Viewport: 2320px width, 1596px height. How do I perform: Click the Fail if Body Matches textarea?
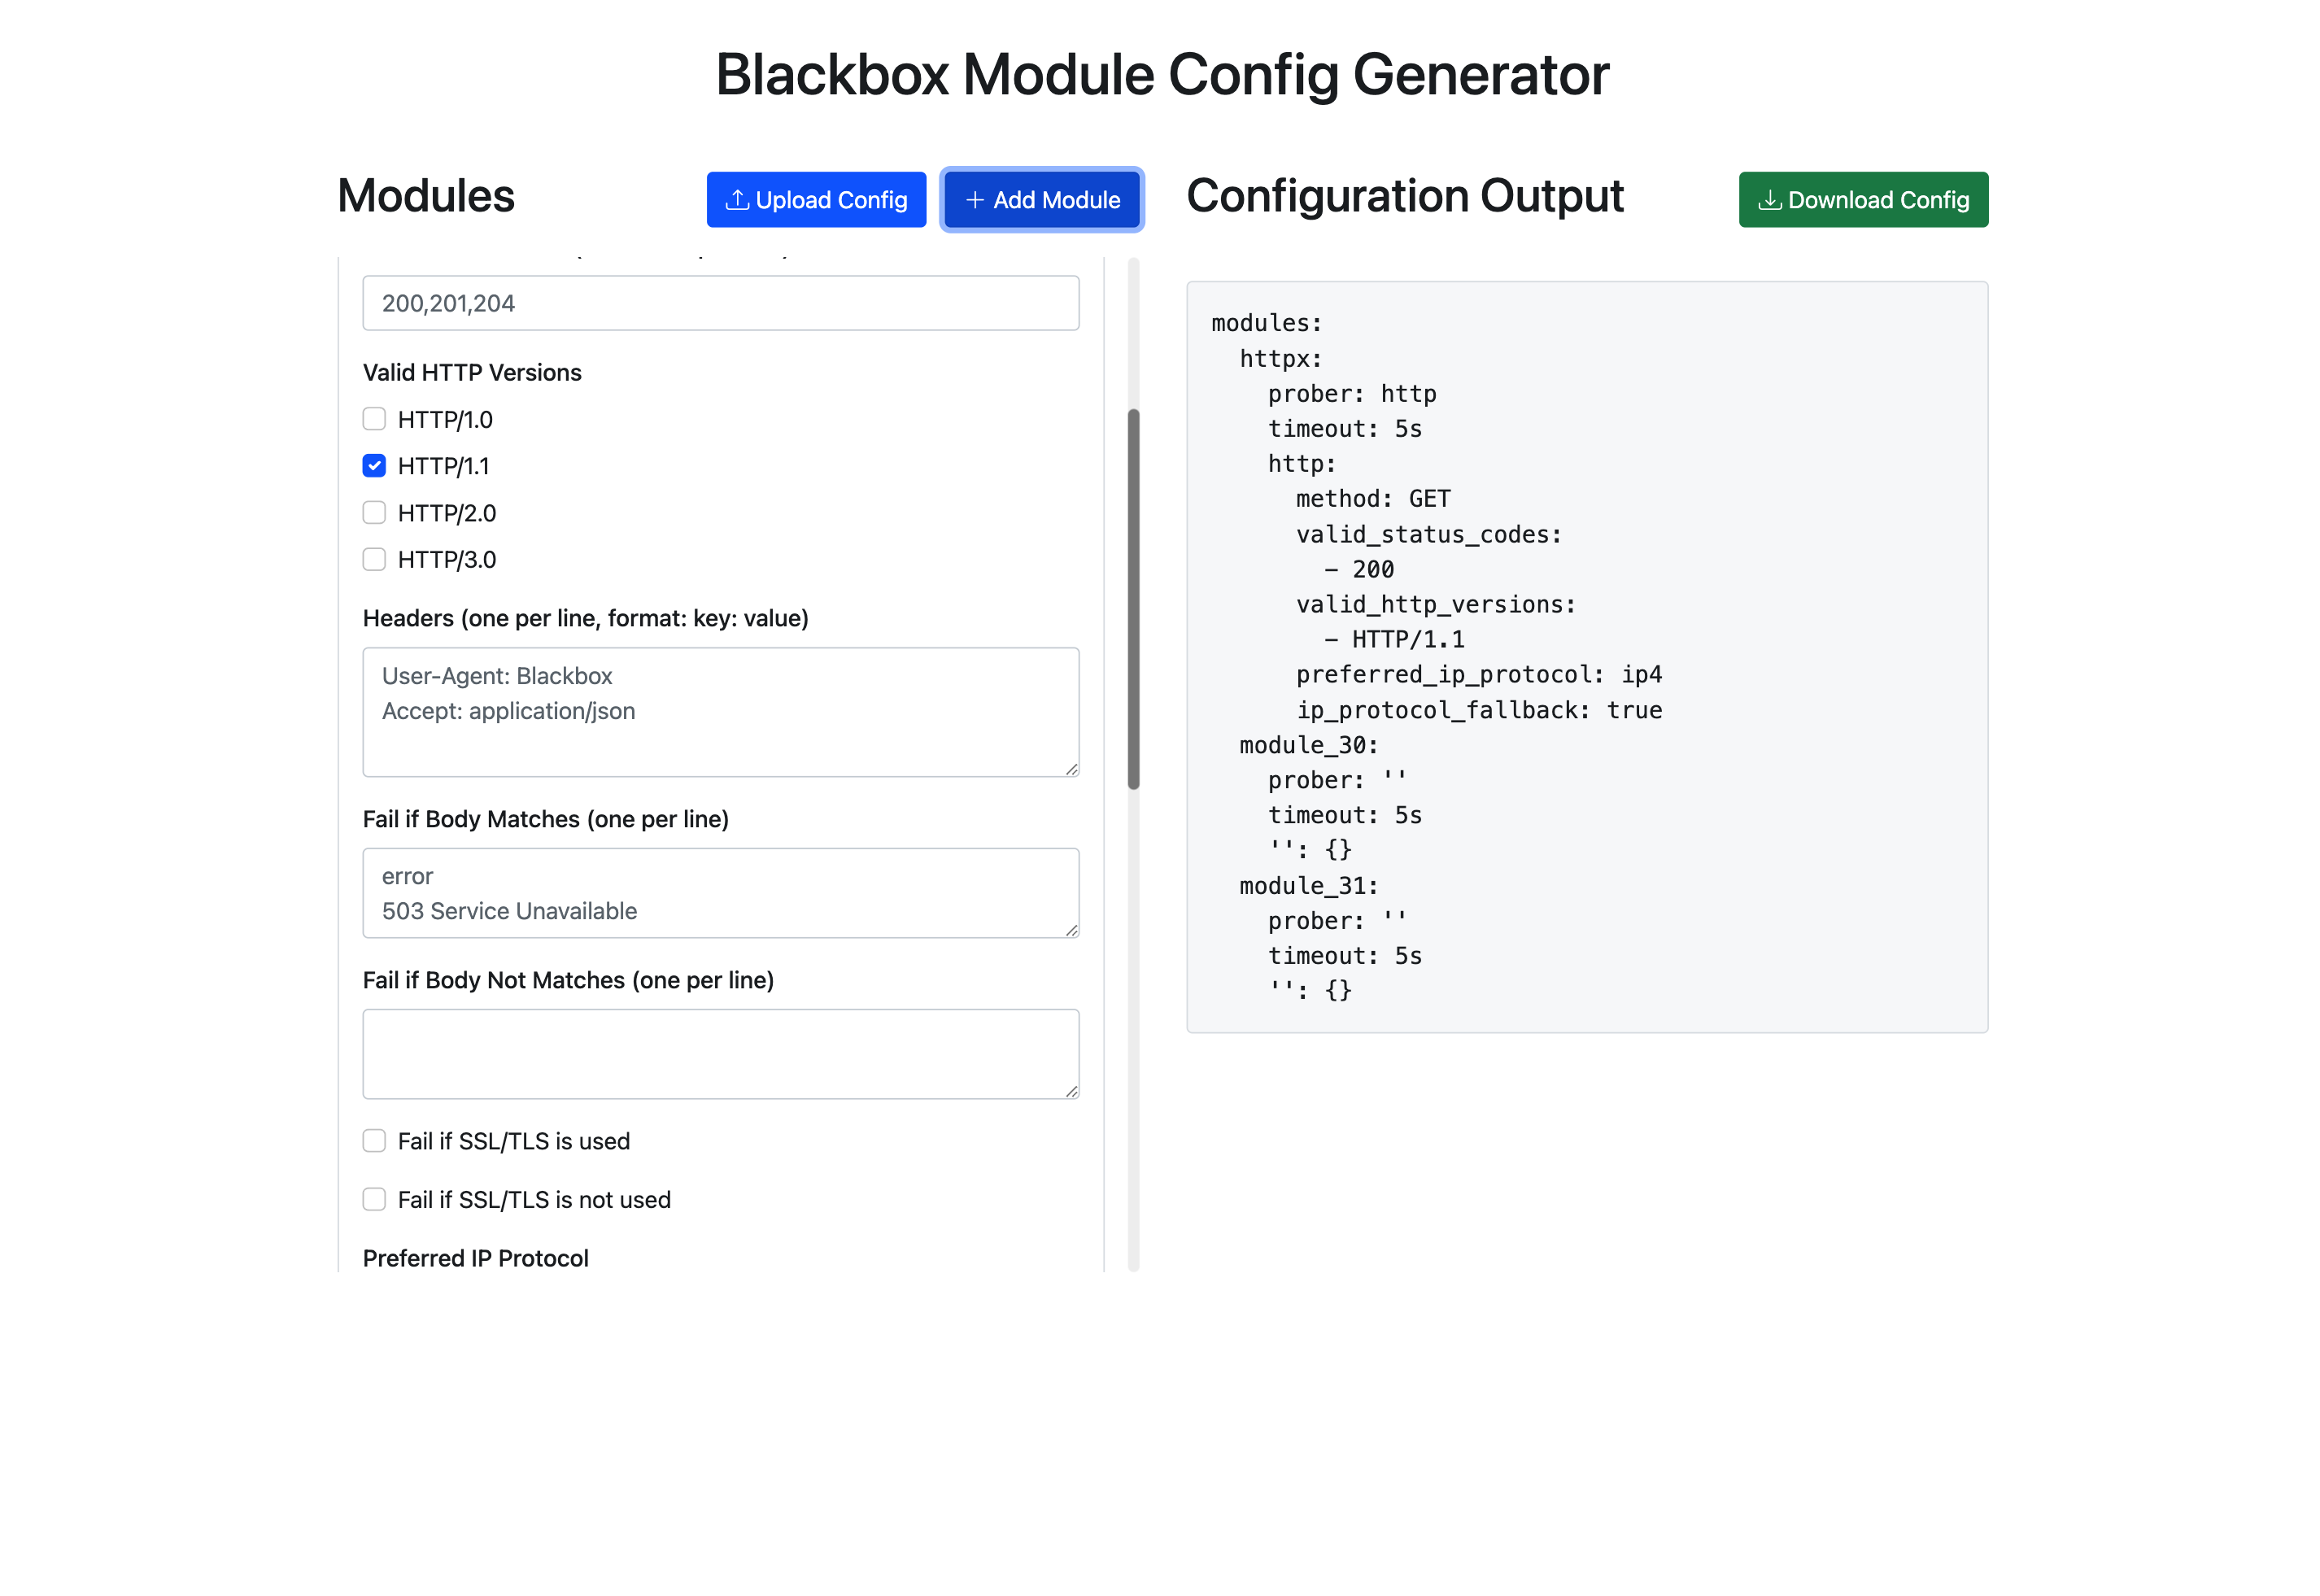tap(720, 893)
